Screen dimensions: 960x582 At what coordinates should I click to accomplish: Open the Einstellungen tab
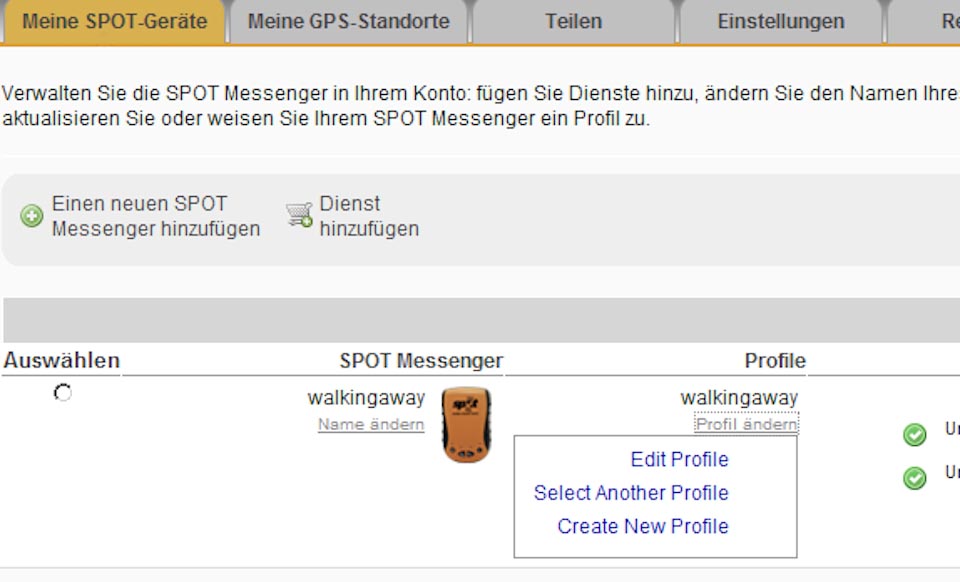click(780, 21)
